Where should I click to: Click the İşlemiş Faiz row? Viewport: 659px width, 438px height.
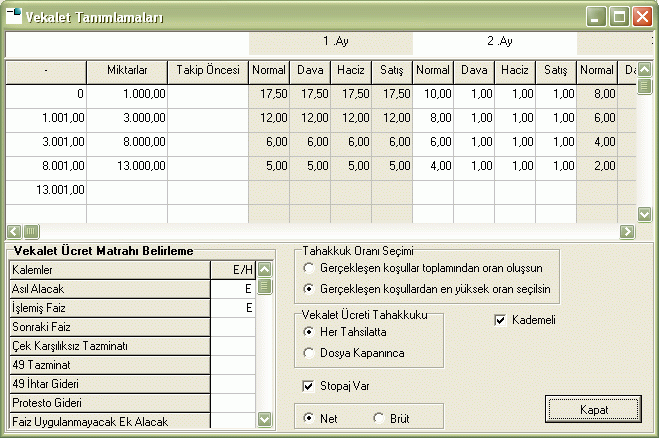110,308
